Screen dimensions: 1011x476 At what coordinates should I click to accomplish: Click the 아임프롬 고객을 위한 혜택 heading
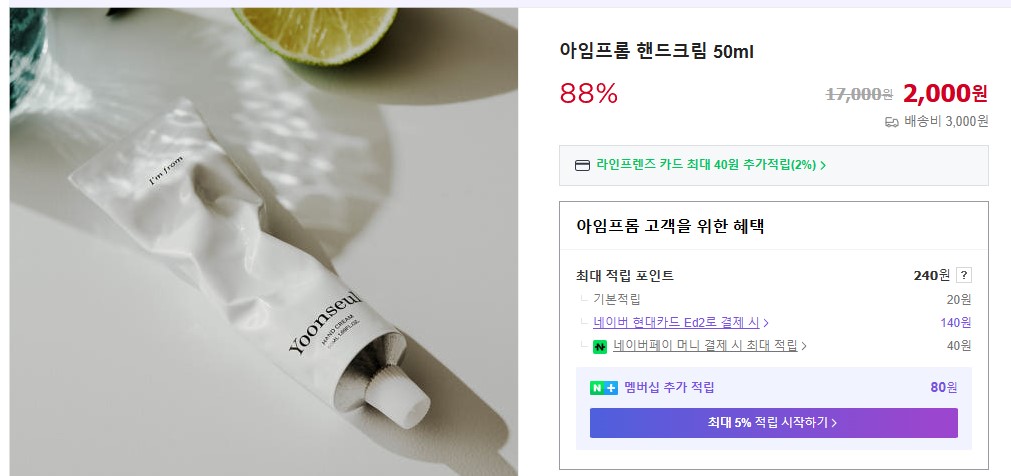(670, 226)
